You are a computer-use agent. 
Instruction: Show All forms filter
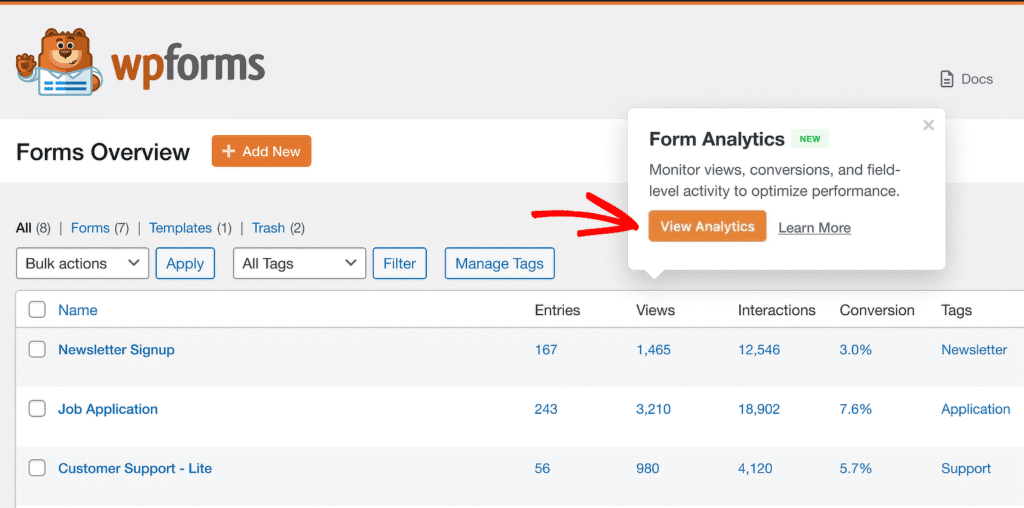(24, 228)
